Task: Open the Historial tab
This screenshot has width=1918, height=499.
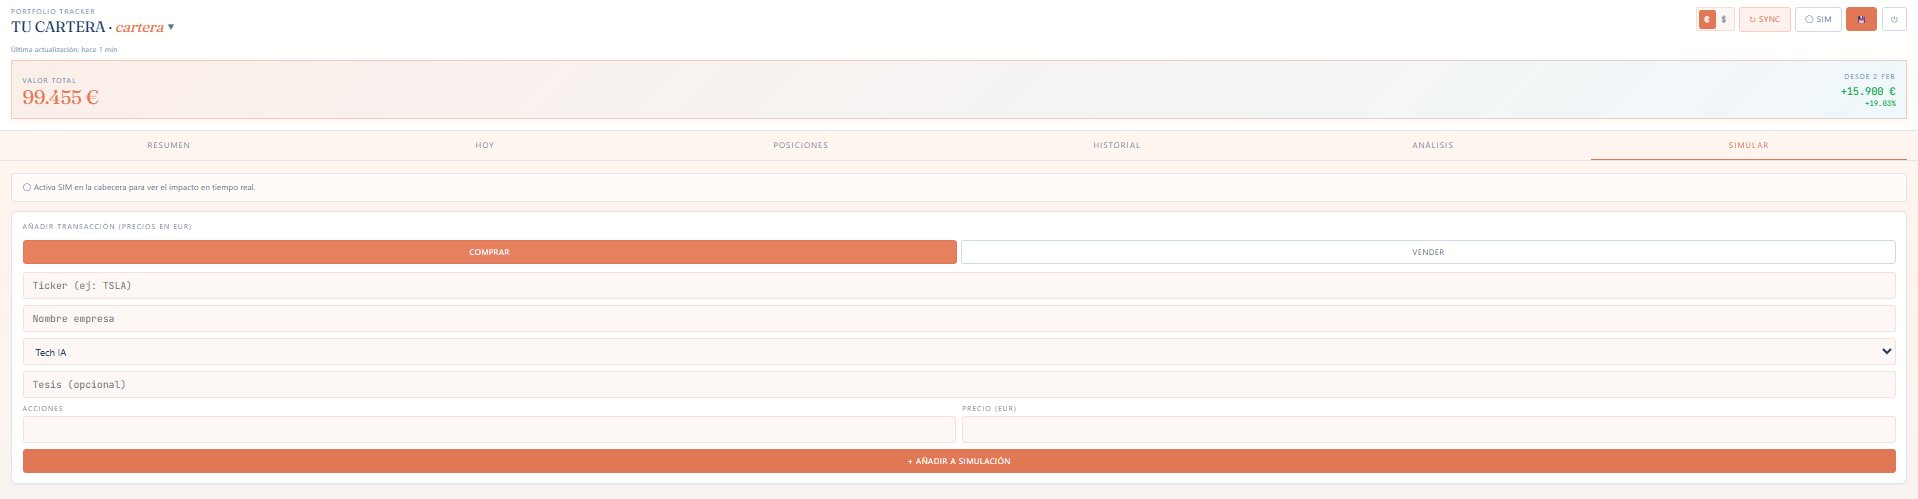Action: click(x=1116, y=145)
